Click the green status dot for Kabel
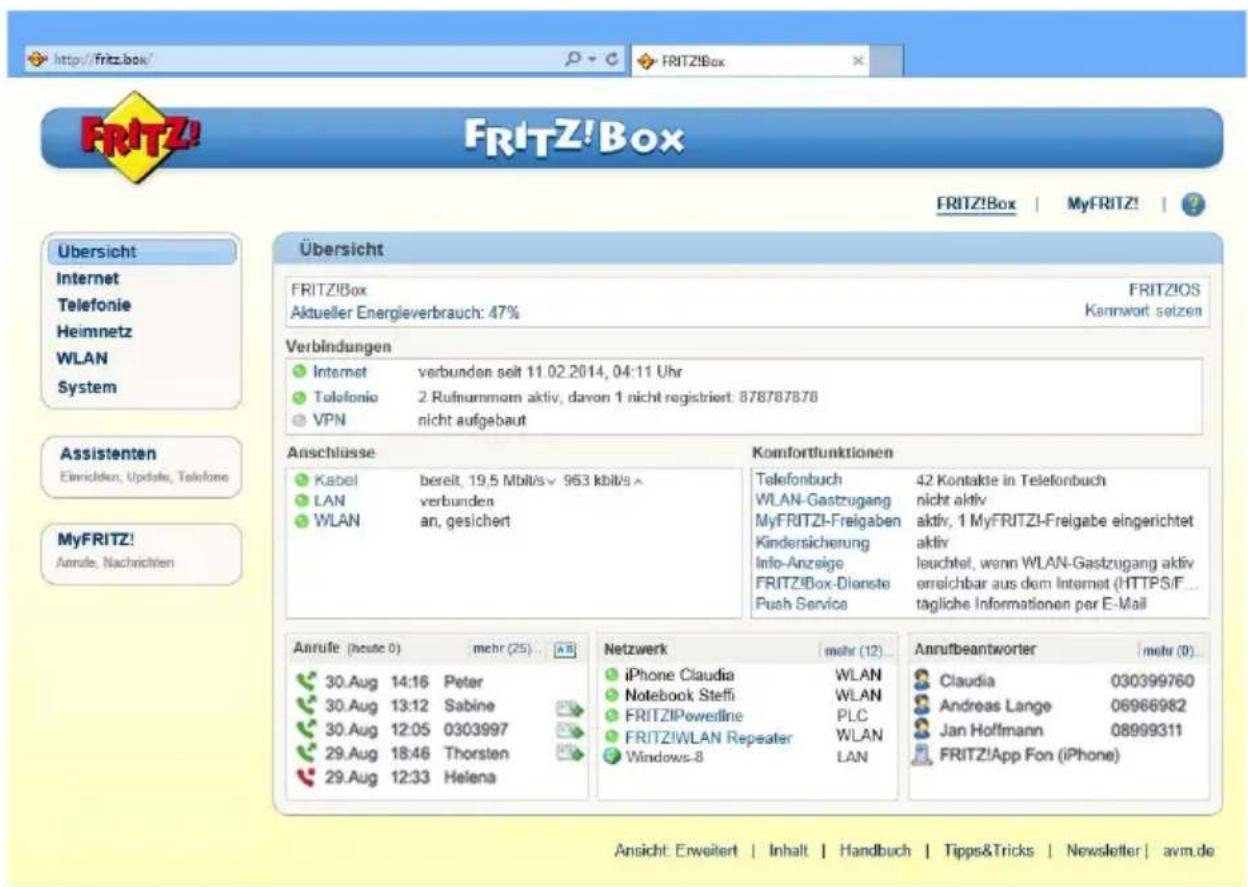Image resolution: width=1248 pixels, height=887 pixels. [x=302, y=481]
